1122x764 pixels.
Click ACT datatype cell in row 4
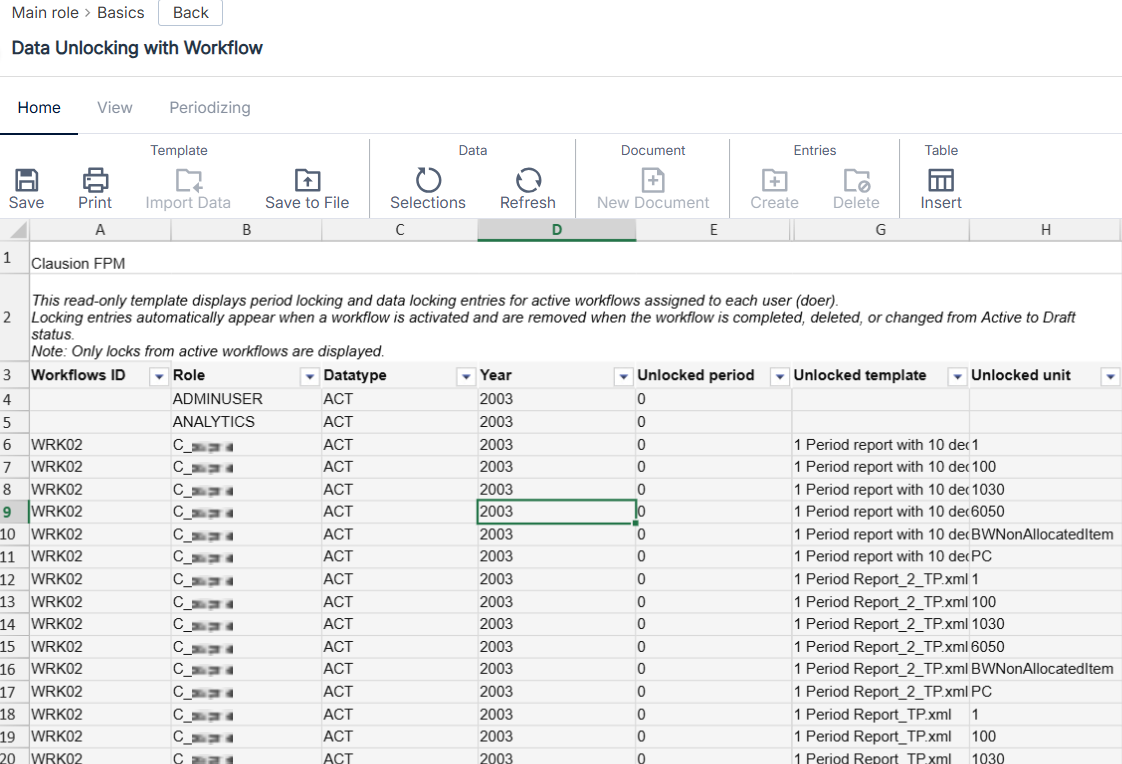click(x=400, y=399)
